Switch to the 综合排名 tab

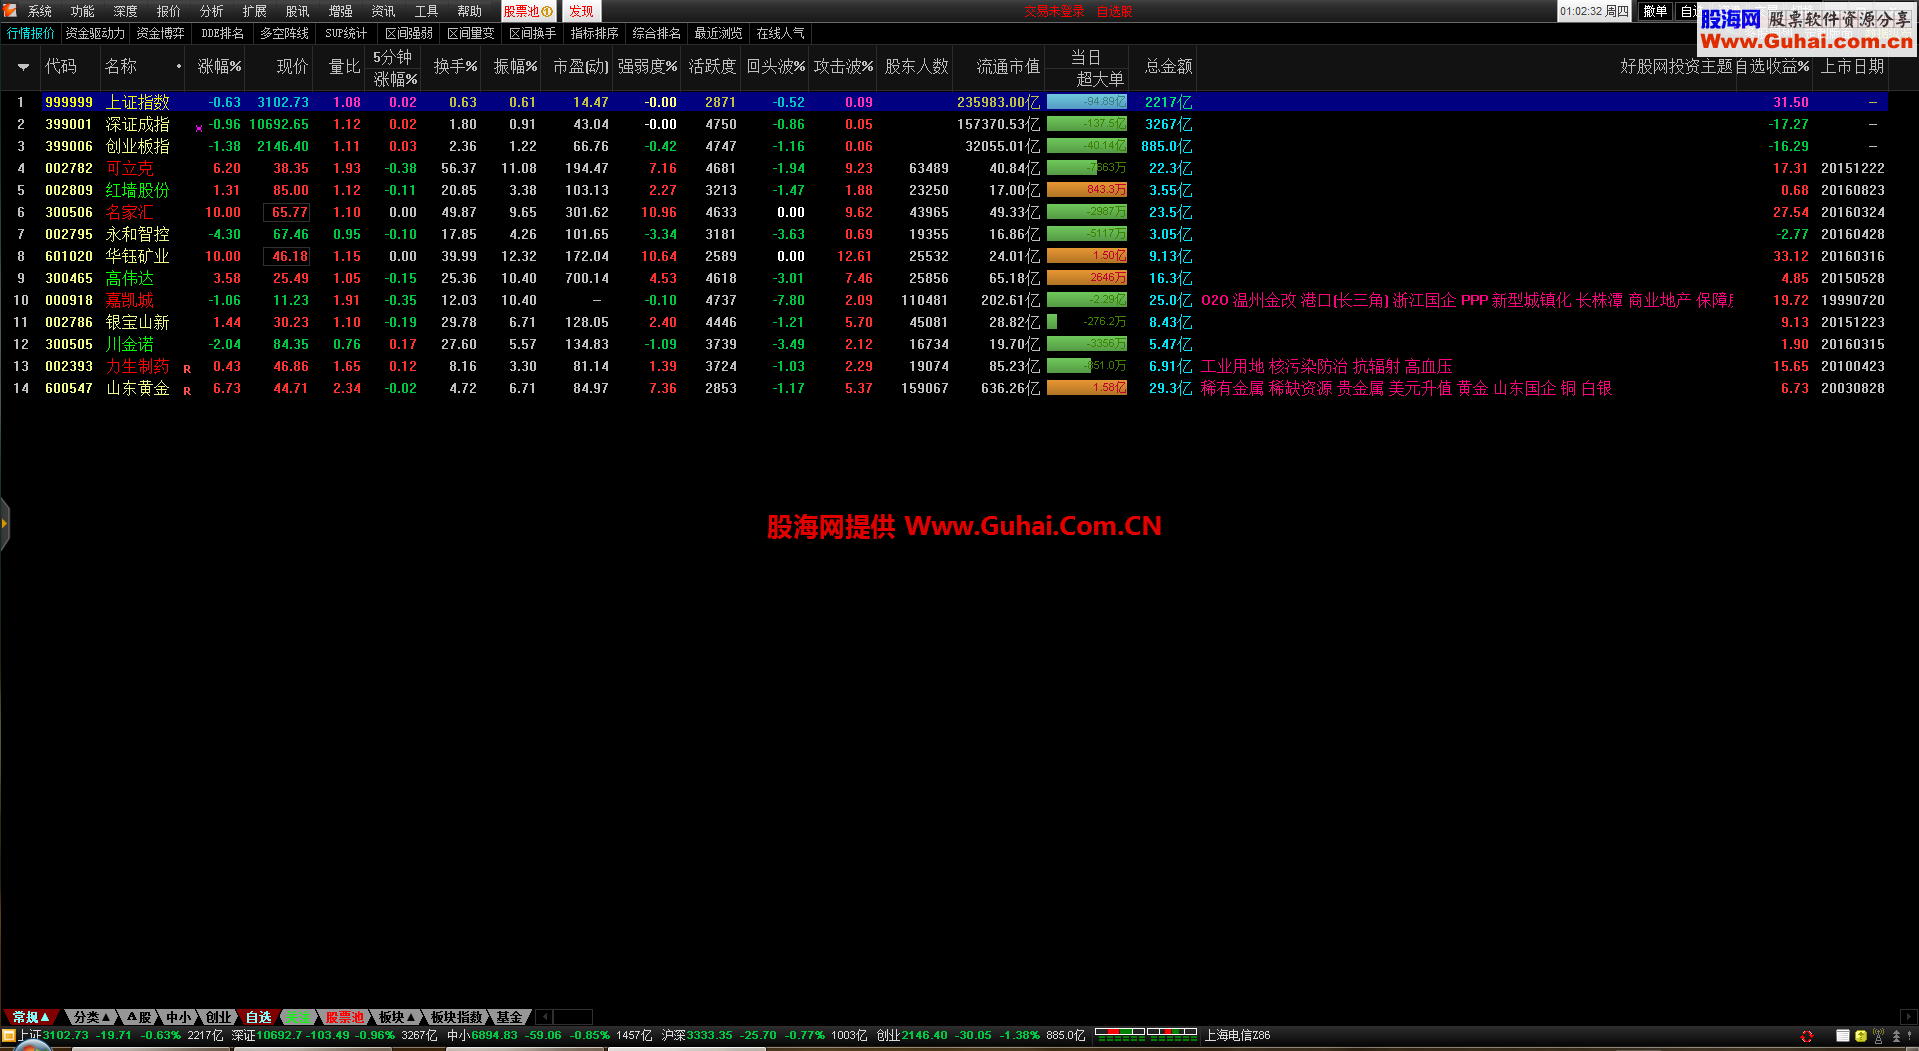click(657, 33)
